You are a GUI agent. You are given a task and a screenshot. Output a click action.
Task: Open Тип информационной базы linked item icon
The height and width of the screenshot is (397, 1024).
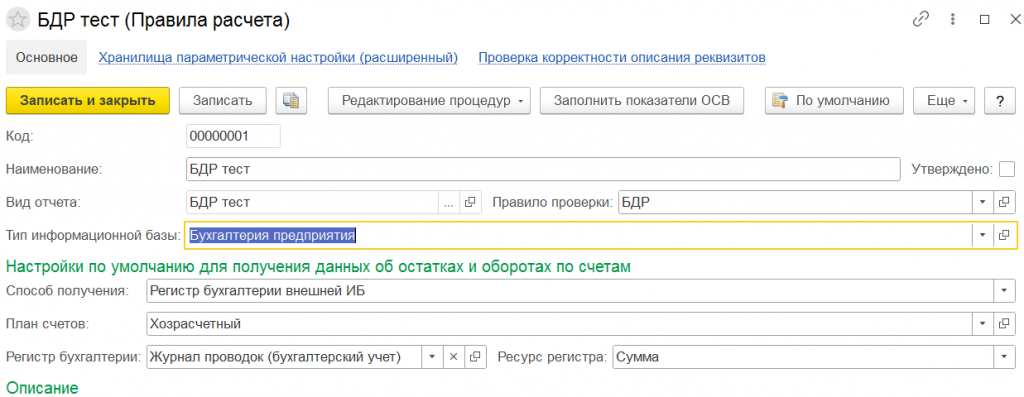[1004, 235]
